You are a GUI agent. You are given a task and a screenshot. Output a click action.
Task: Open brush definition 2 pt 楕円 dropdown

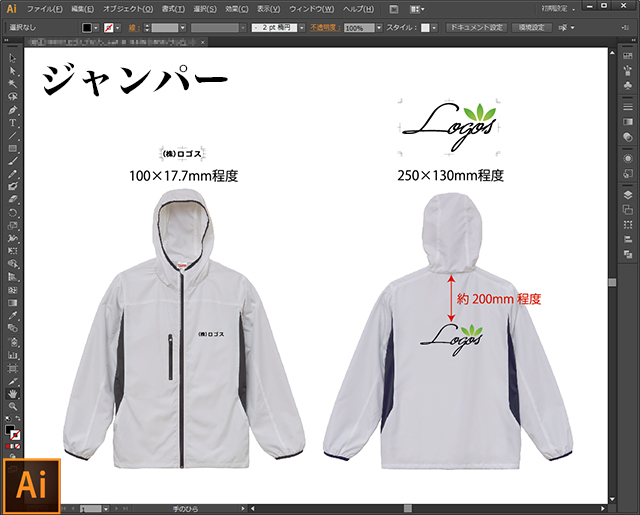pos(302,28)
